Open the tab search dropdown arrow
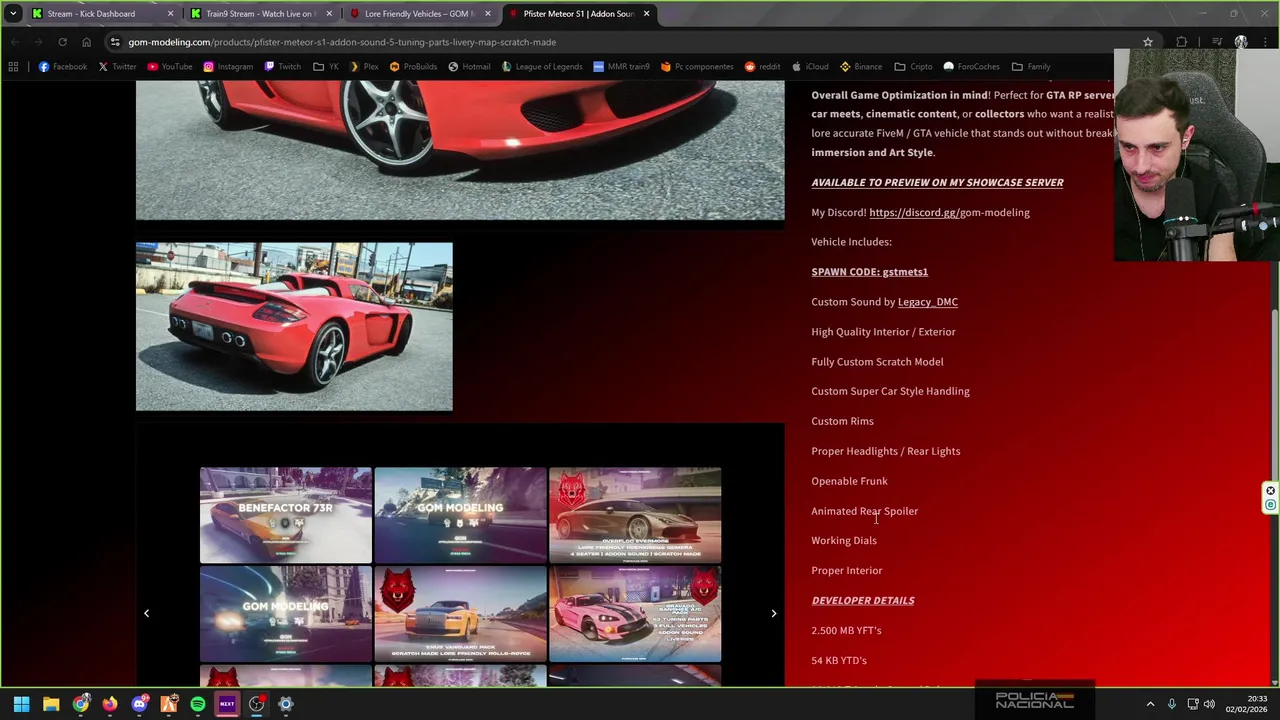Screen dimensions: 1280x720 tap(13, 14)
